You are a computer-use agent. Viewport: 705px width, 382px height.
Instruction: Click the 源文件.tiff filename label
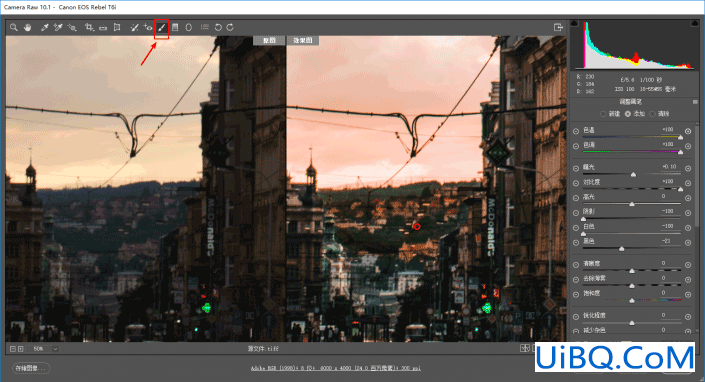[263, 349]
